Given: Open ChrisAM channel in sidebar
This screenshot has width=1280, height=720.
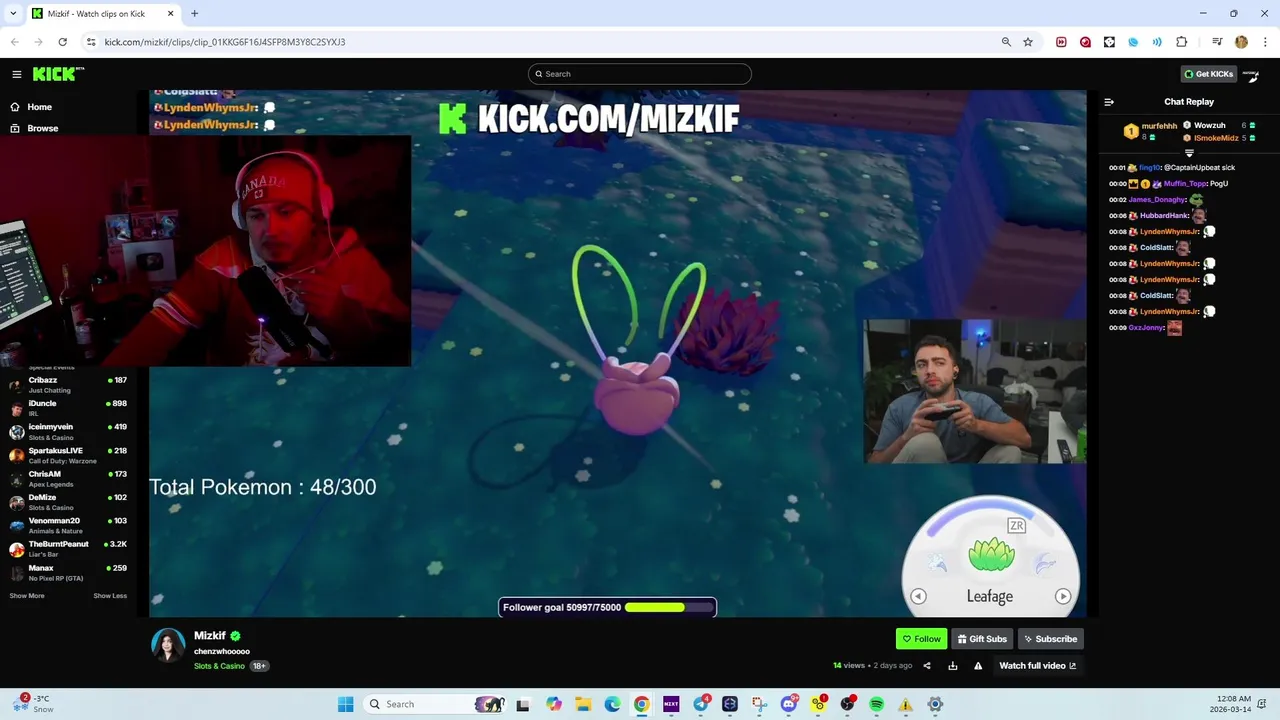Looking at the screenshot, I should 68,478.
